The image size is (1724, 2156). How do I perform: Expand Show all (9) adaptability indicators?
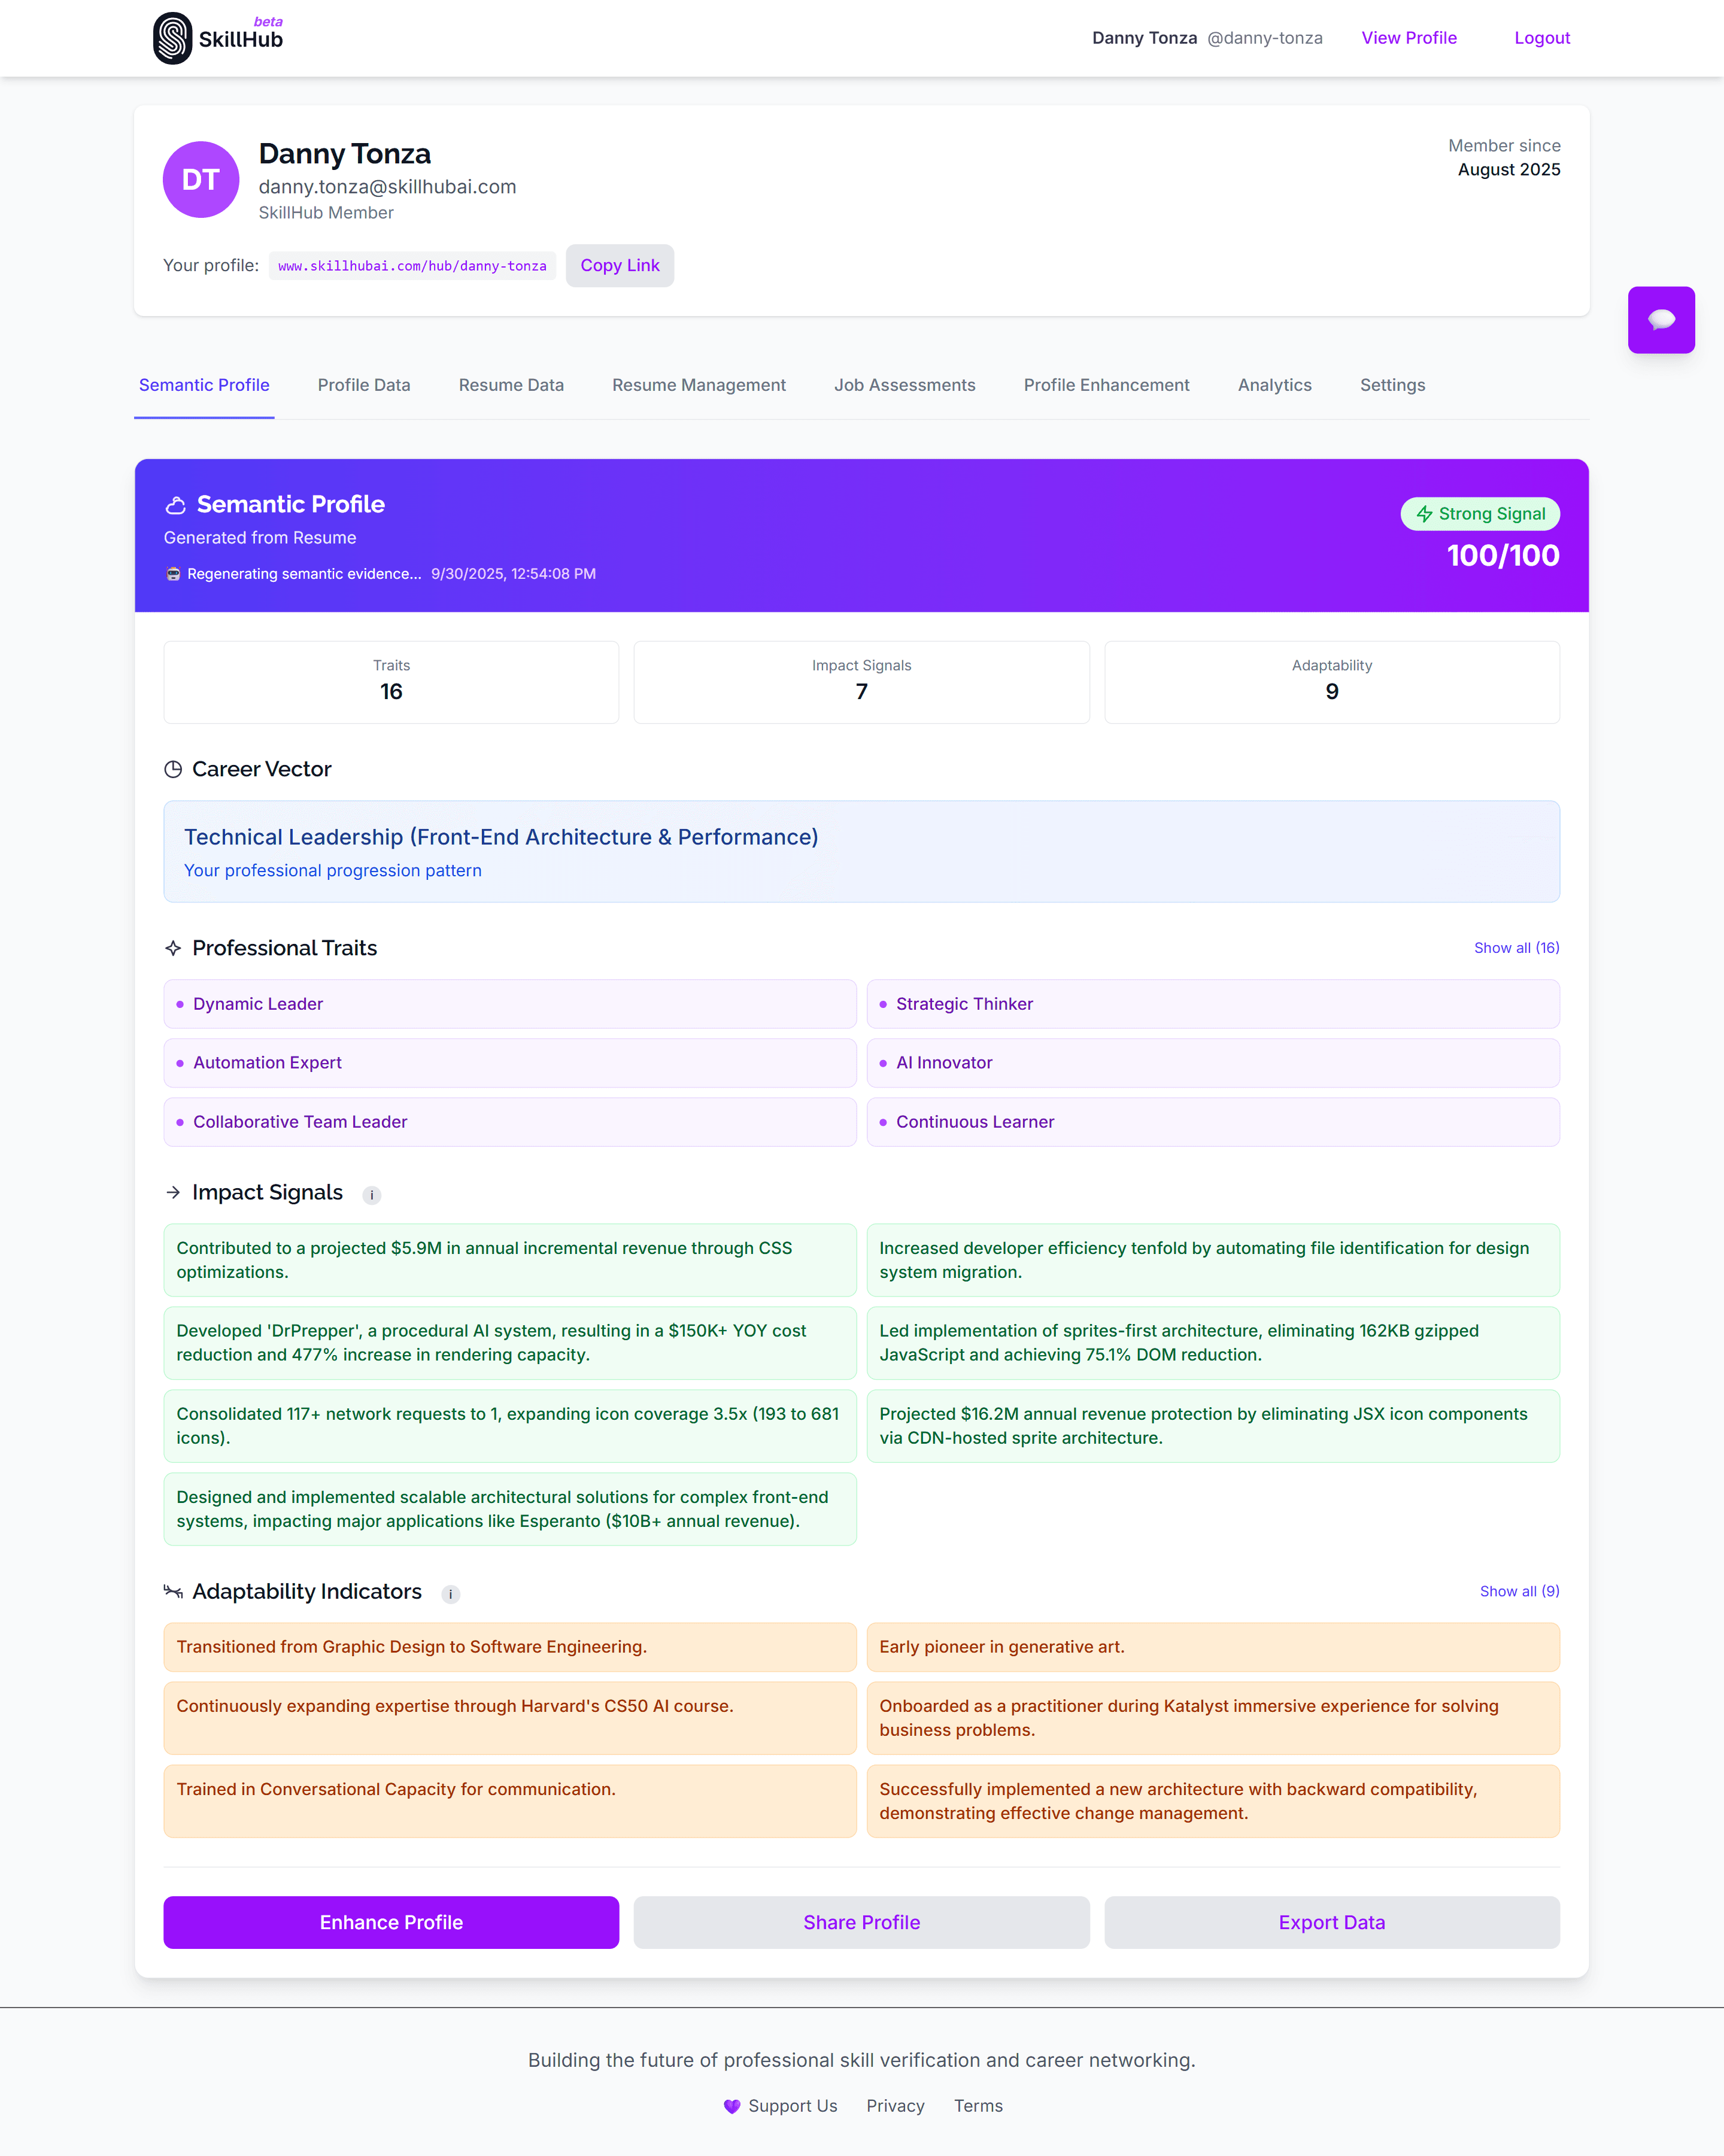click(x=1519, y=1590)
